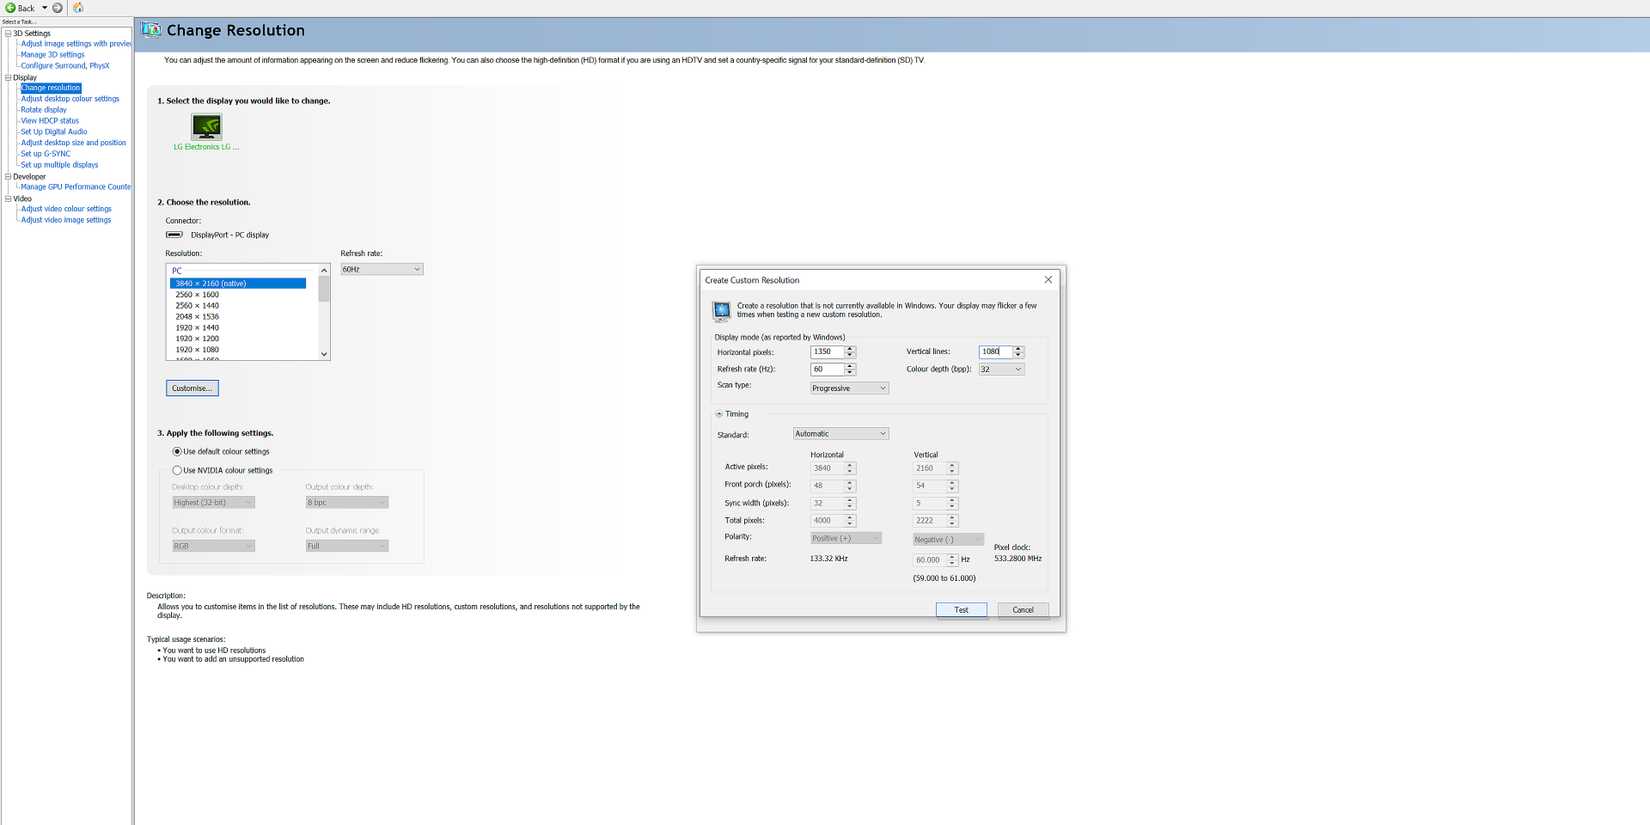The width and height of the screenshot is (1650, 825).
Task: Decrease Vertical lines with down stepper
Action: pos(1018,355)
